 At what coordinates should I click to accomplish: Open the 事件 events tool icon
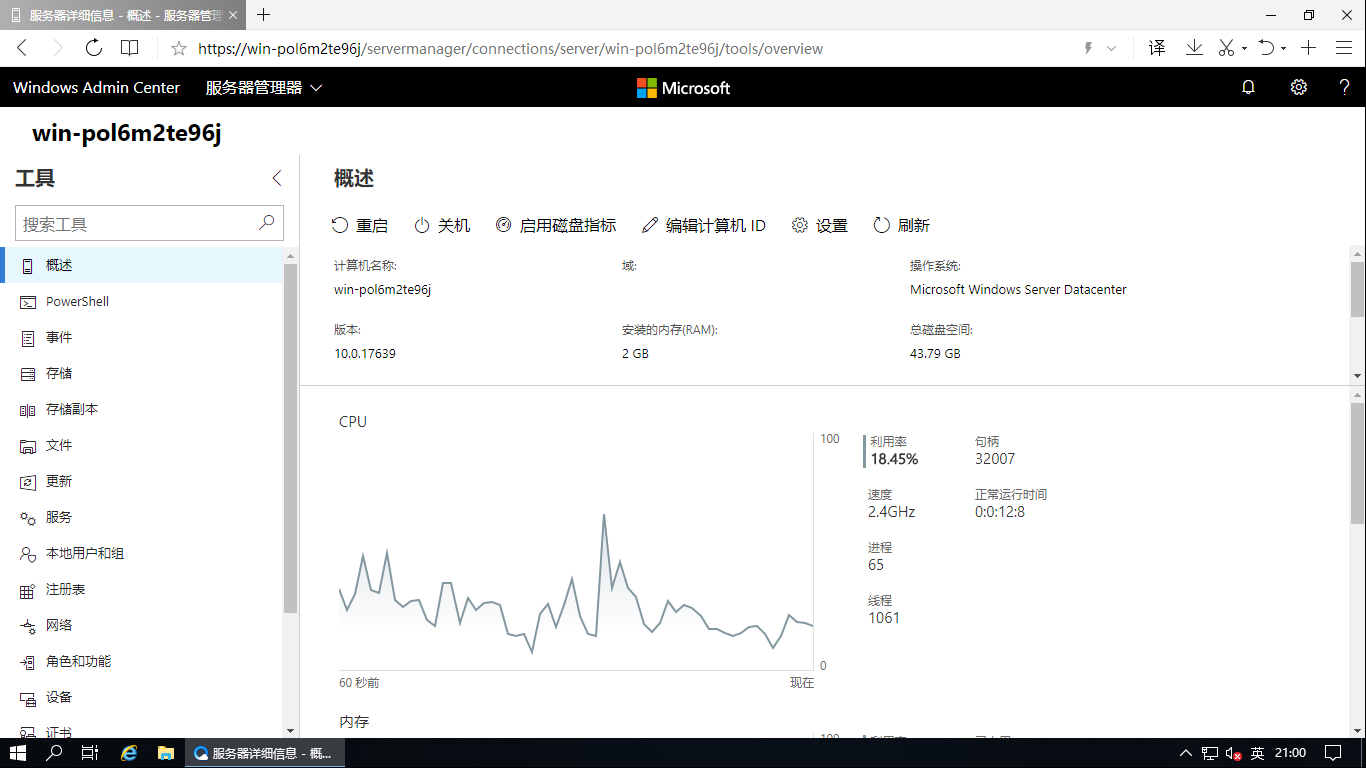click(27, 338)
